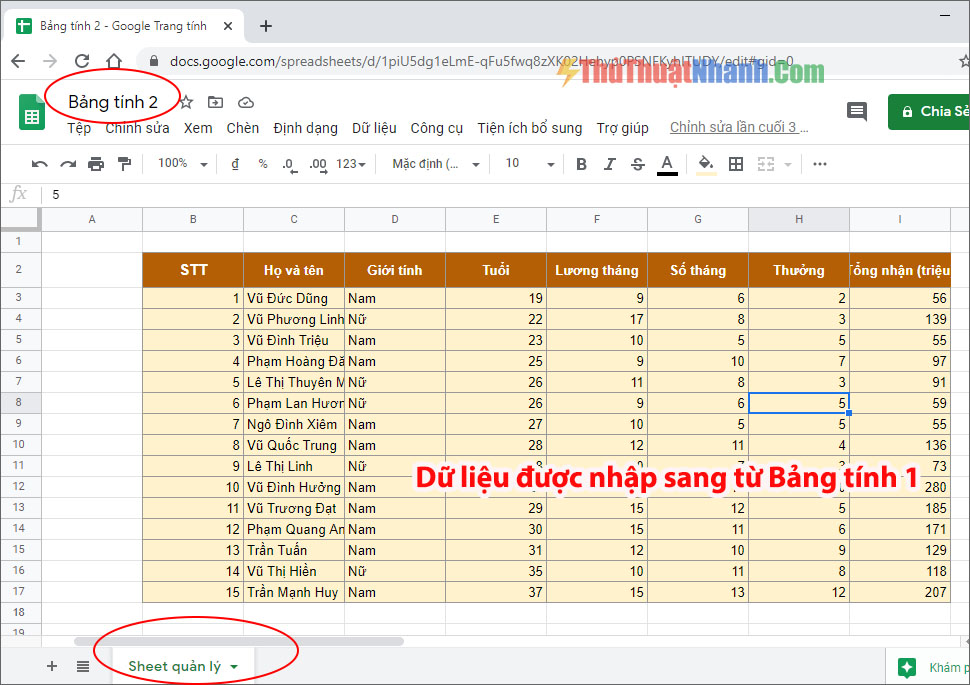Screen dimensions: 970x685
Task: Close the Bảng tính 2 browser tab
Action: (x=228, y=26)
